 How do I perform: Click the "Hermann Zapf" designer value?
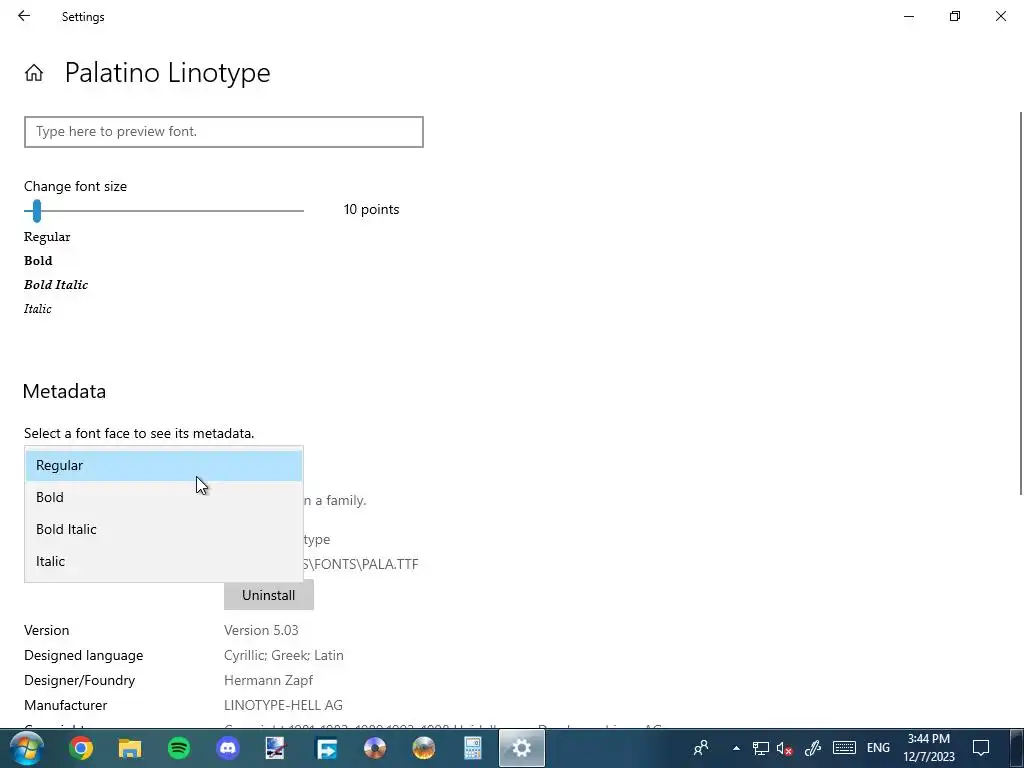click(x=268, y=680)
